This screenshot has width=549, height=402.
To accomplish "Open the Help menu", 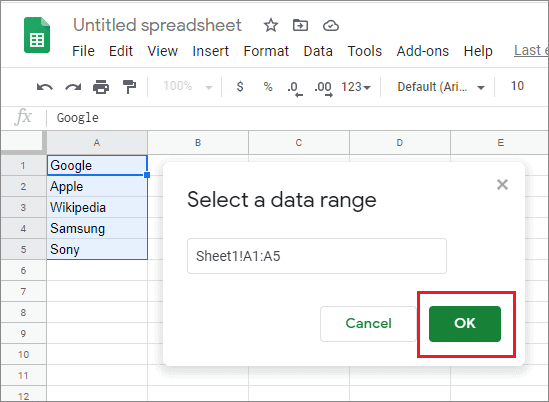I will [x=478, y=51].
